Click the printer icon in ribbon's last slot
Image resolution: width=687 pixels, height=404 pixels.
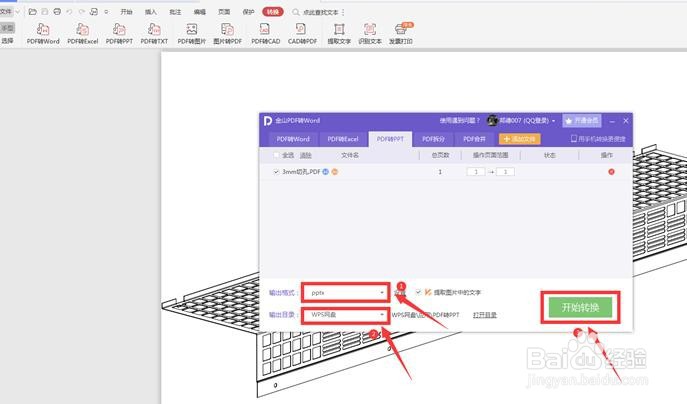point(400,30)
